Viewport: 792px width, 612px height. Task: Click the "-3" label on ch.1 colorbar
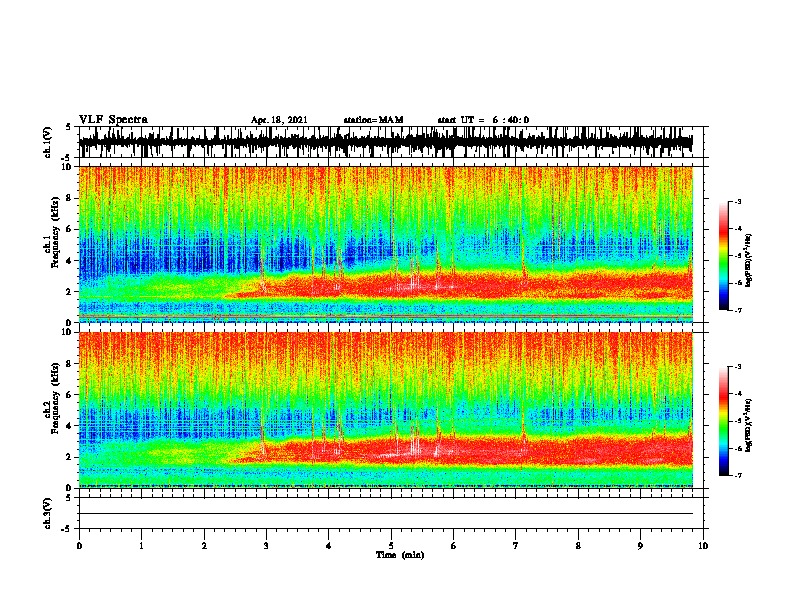tap(738, 202)
